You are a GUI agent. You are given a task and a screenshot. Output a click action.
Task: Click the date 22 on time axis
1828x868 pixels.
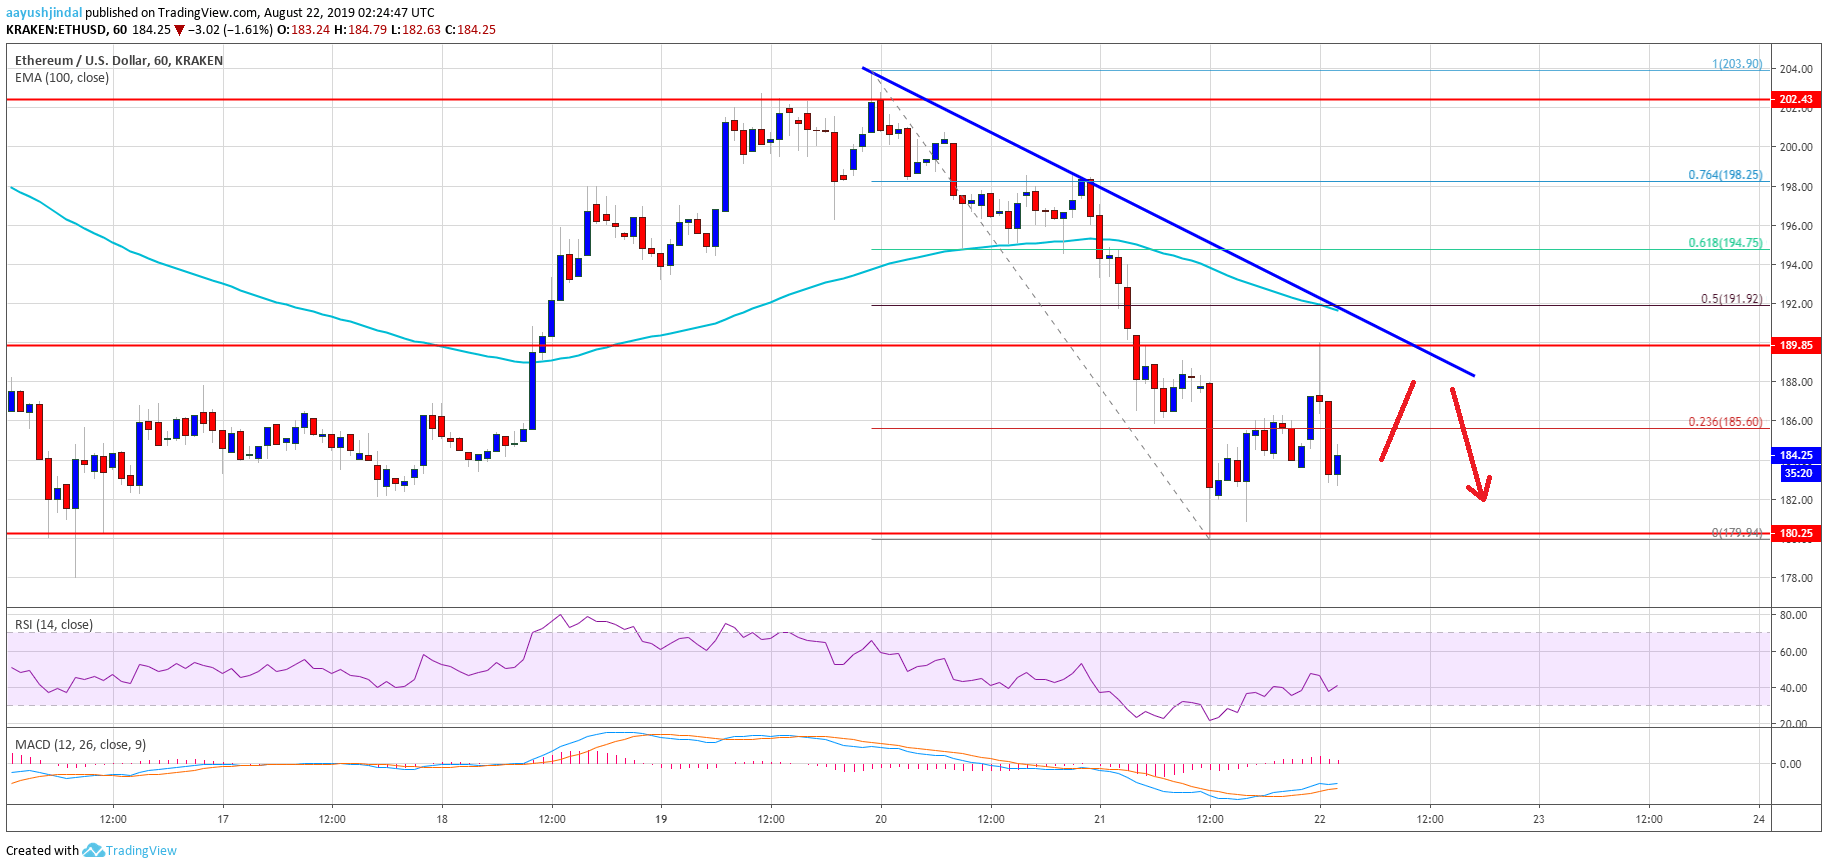pyautogui.click(x=1320, y=819)
